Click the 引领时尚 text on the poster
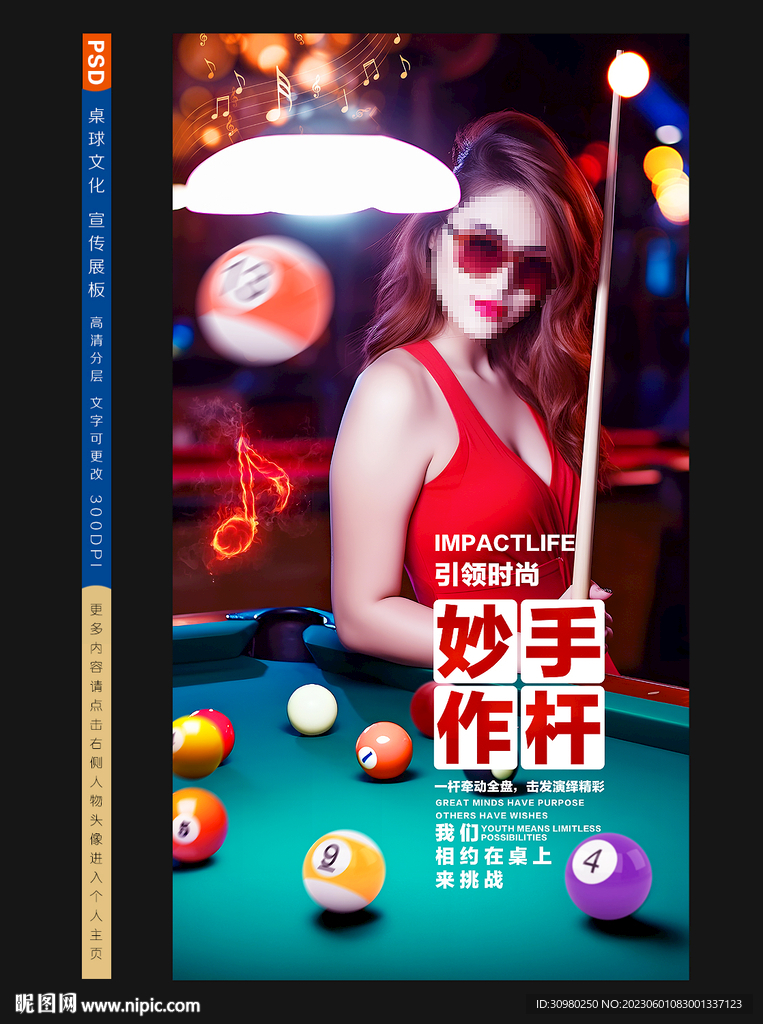Screen dimensions: 763x1024 (x=487, y=574)
